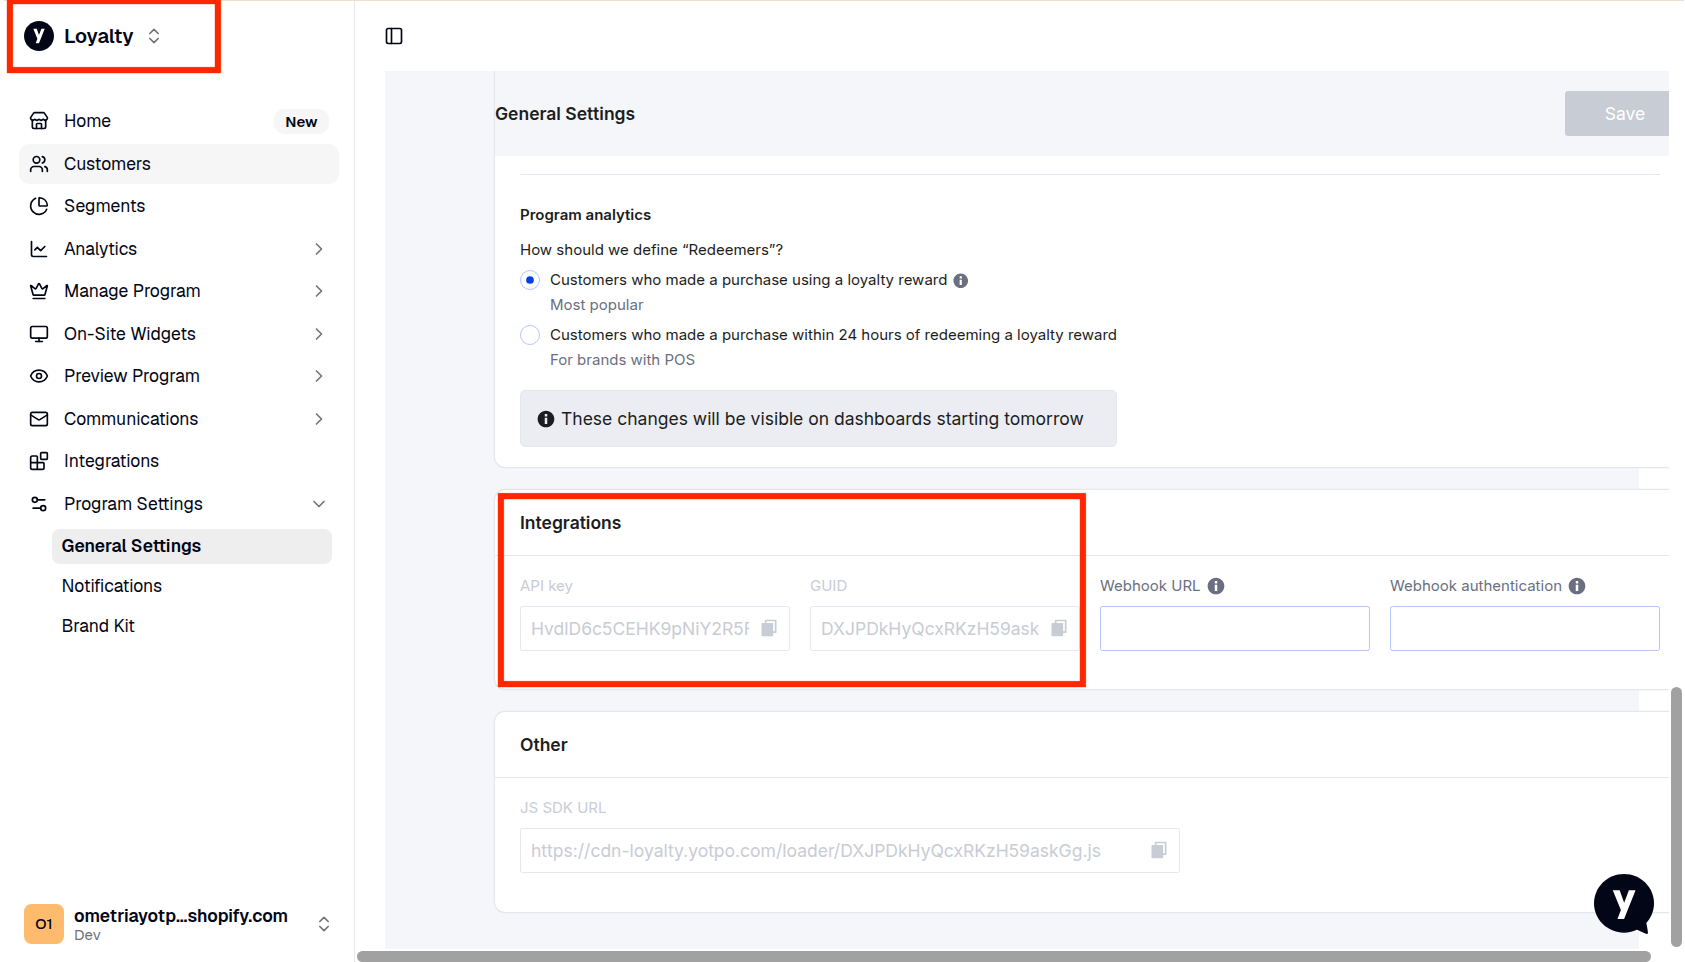Open the Yotpo chat bubble launcher
The width and height of the screenshot is (1685, 962).
(1624, 904)
